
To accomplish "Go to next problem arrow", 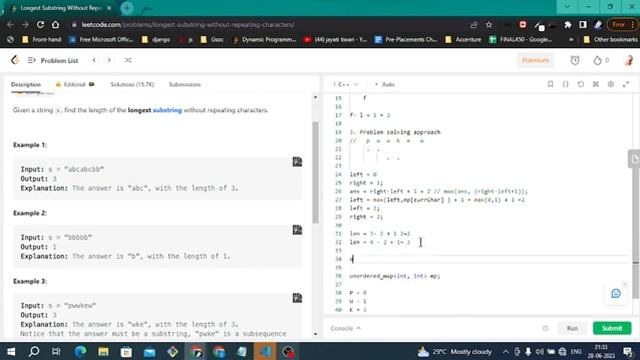I will [x=109, y=60].
